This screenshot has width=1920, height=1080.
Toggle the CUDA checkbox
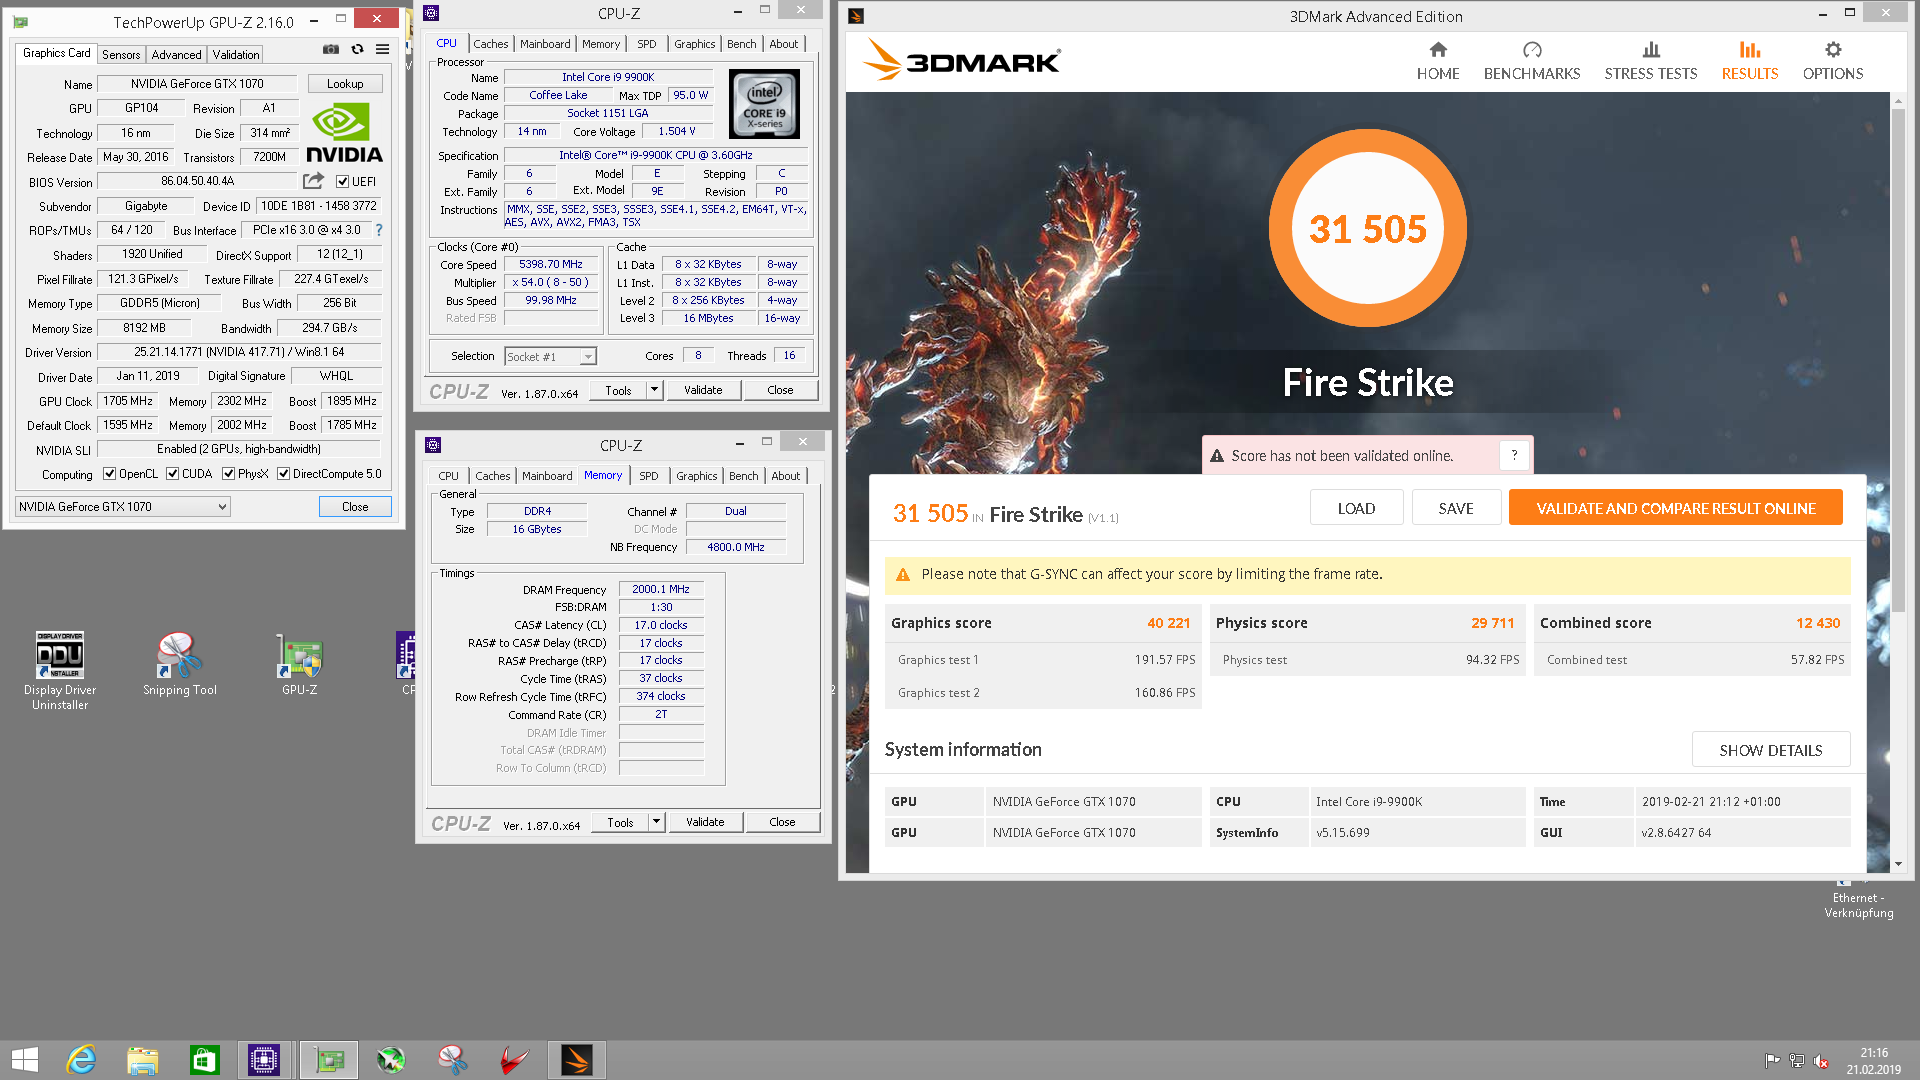(173, 474)
